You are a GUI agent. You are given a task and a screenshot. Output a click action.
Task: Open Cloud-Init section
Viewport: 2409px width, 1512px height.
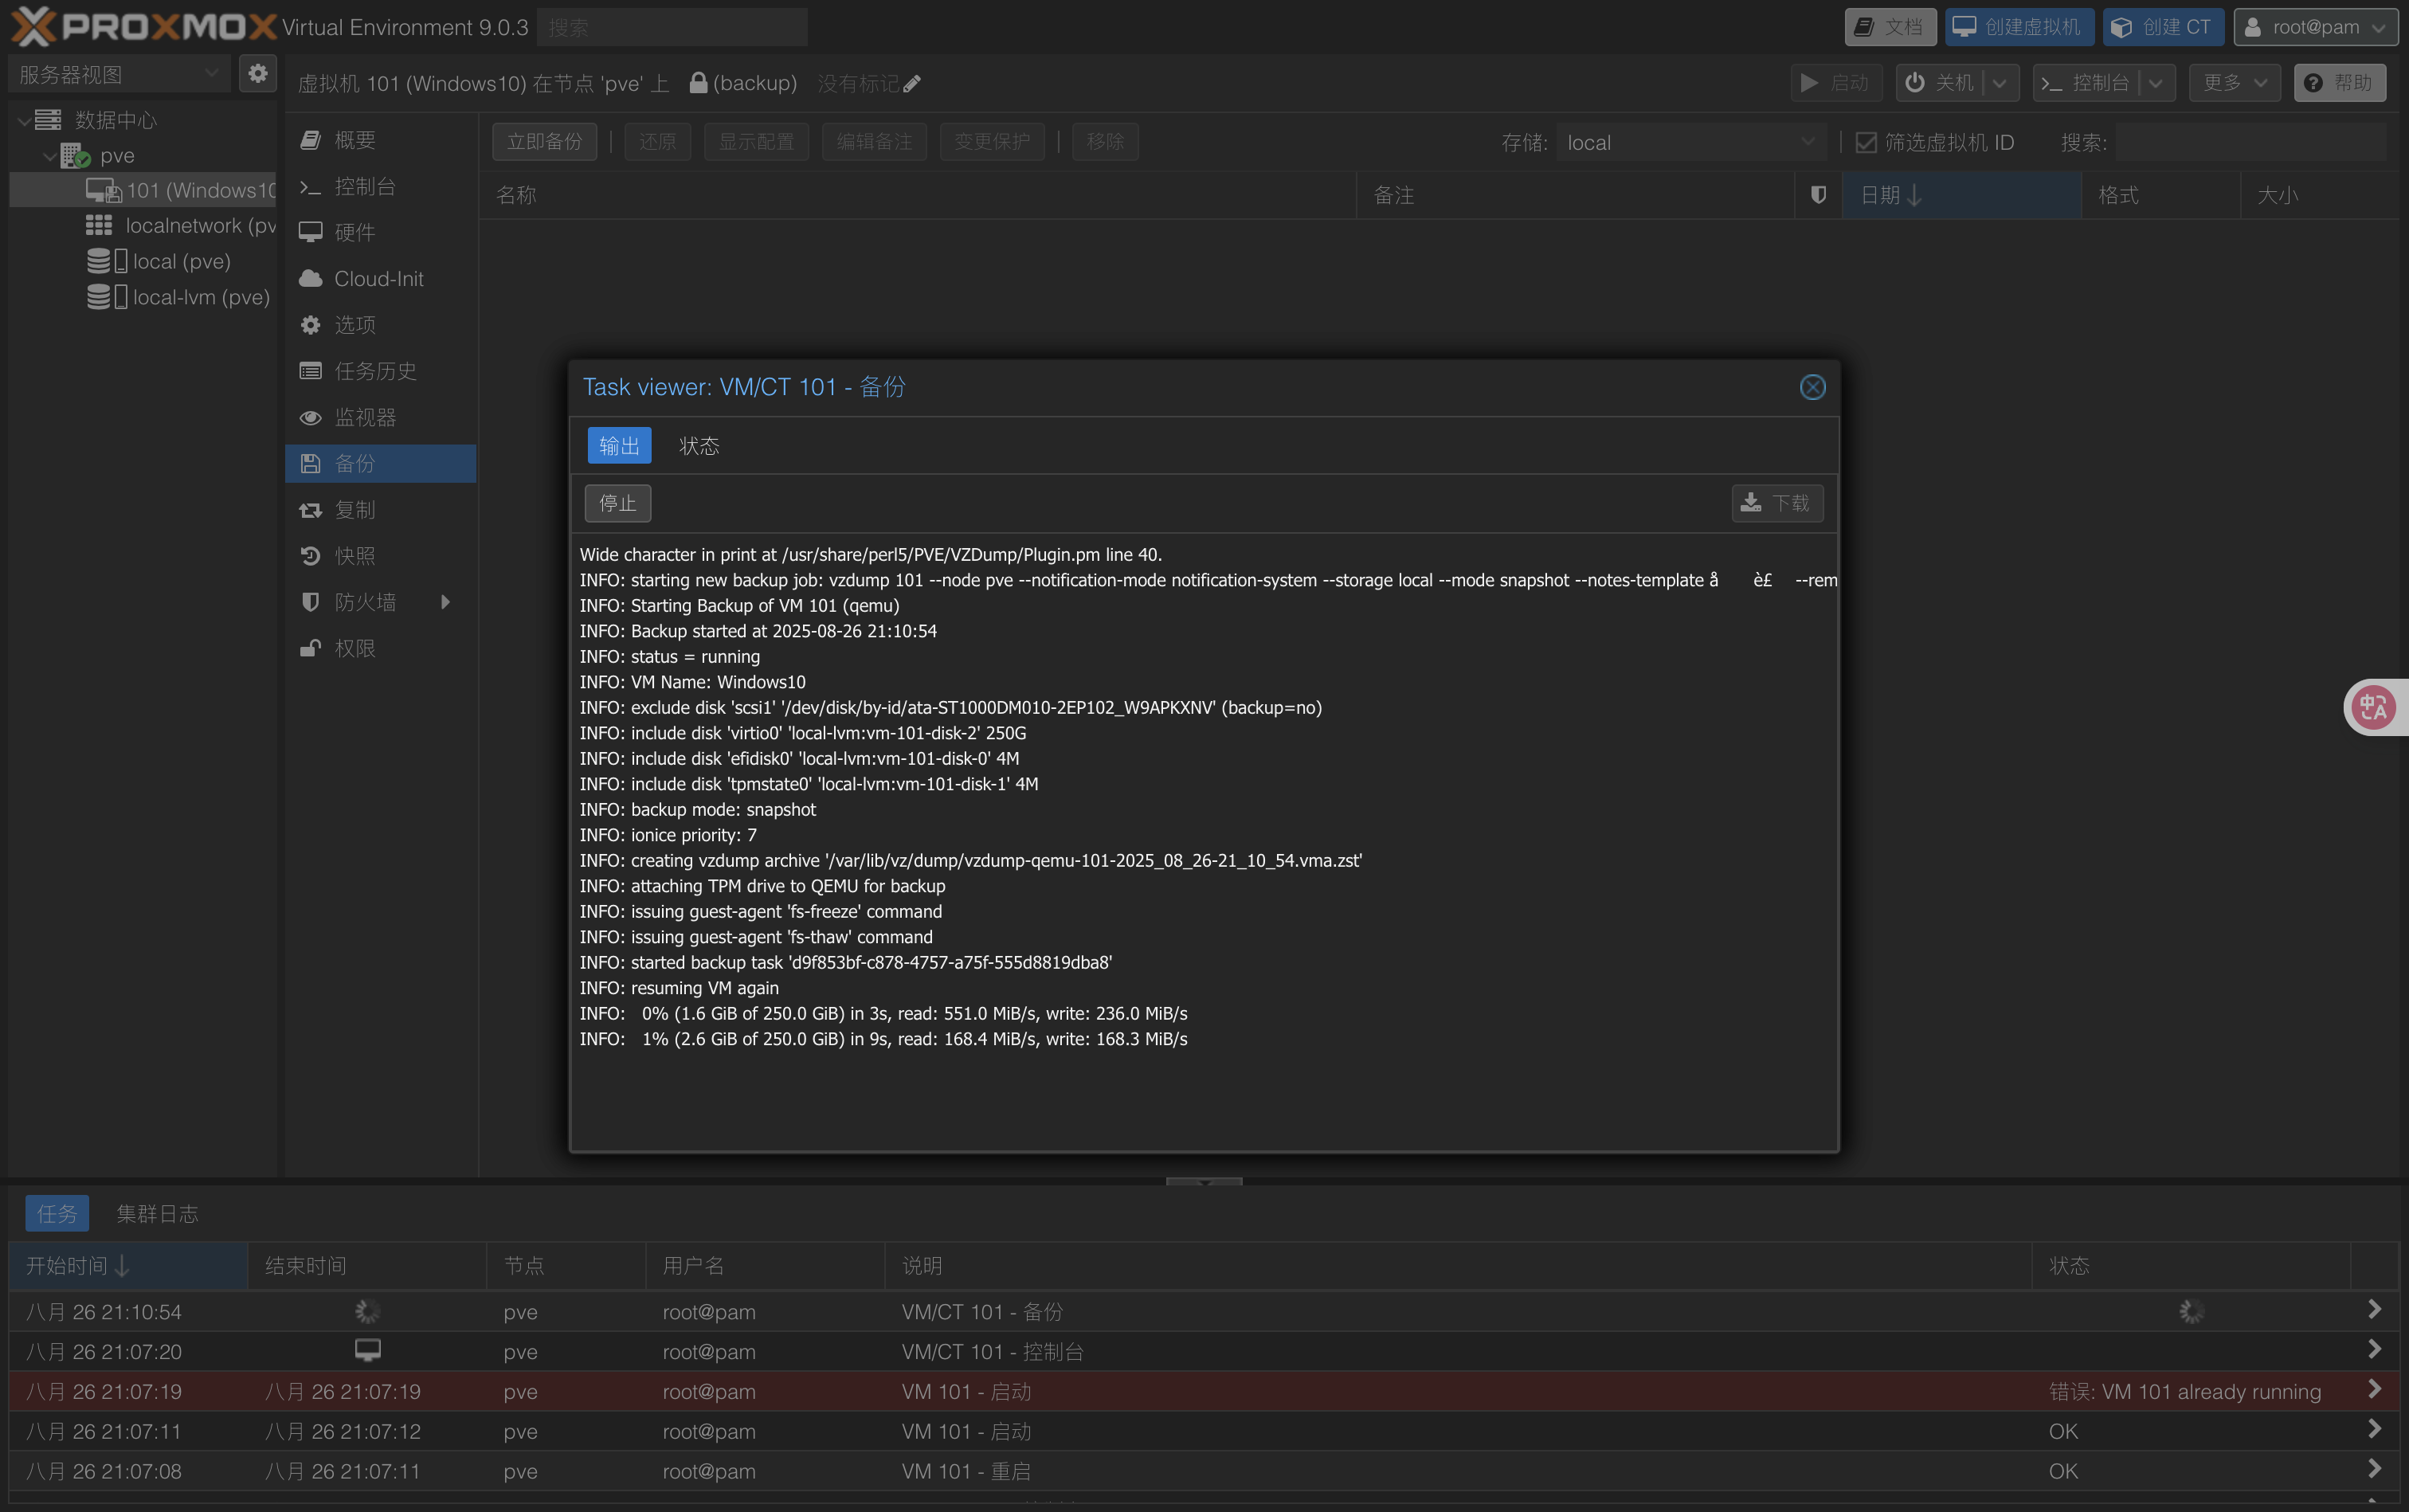tap(380, 279)
